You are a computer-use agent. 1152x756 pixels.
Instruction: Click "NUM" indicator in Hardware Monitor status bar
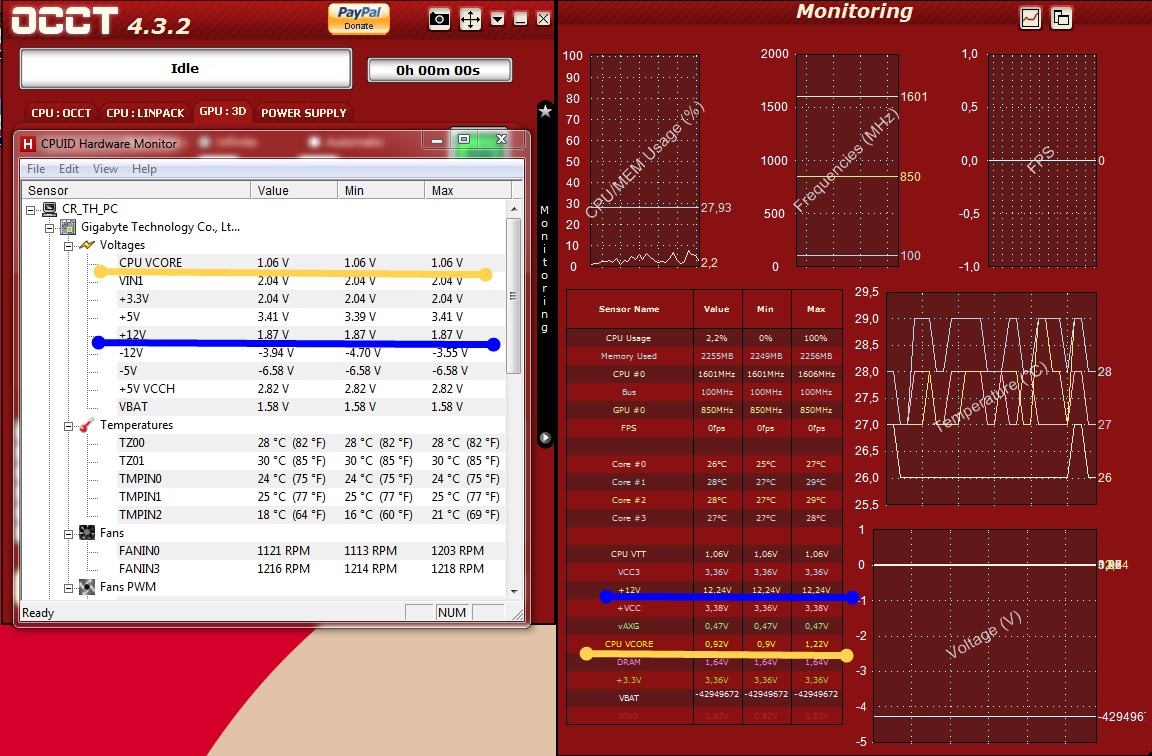coord(452,613)
